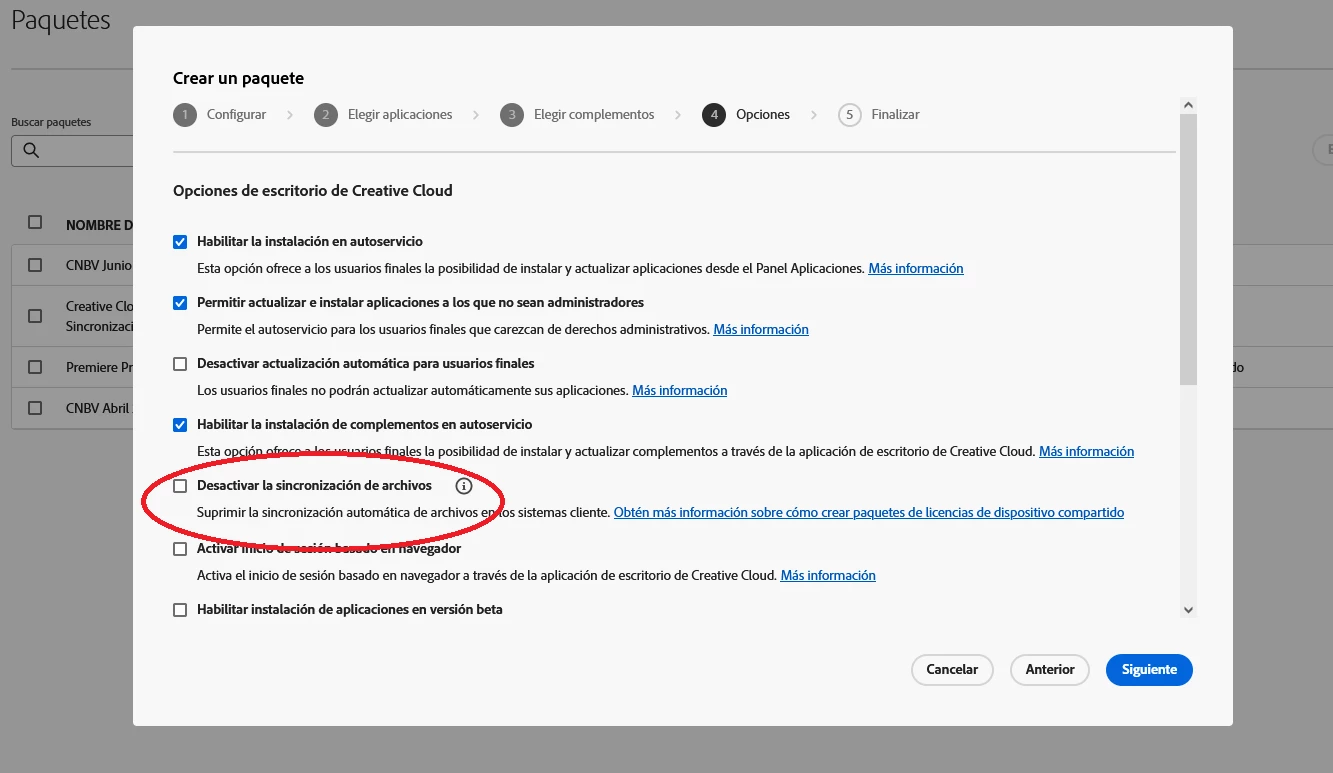Image resolution: width=1333 pixels, height=773 pixels.
Task: Select the CNBV Abril package row checkbox
Action: pyautogui.click(x=35, y=408)
